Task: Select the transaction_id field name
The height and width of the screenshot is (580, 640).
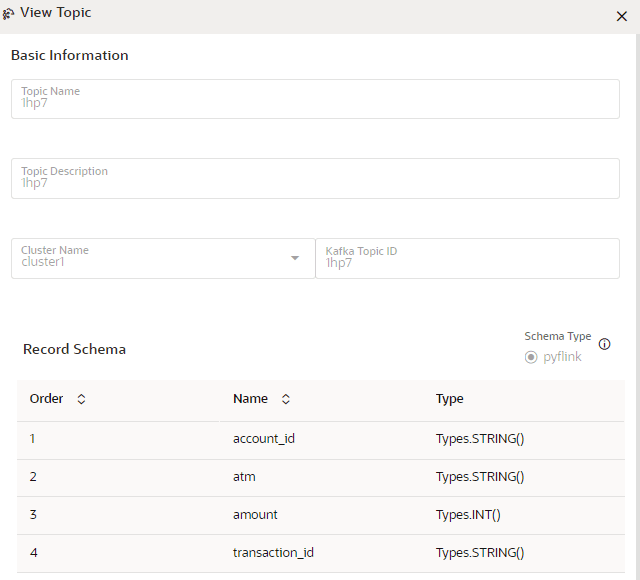Action: pyautogui.click(x=274, y=552)
